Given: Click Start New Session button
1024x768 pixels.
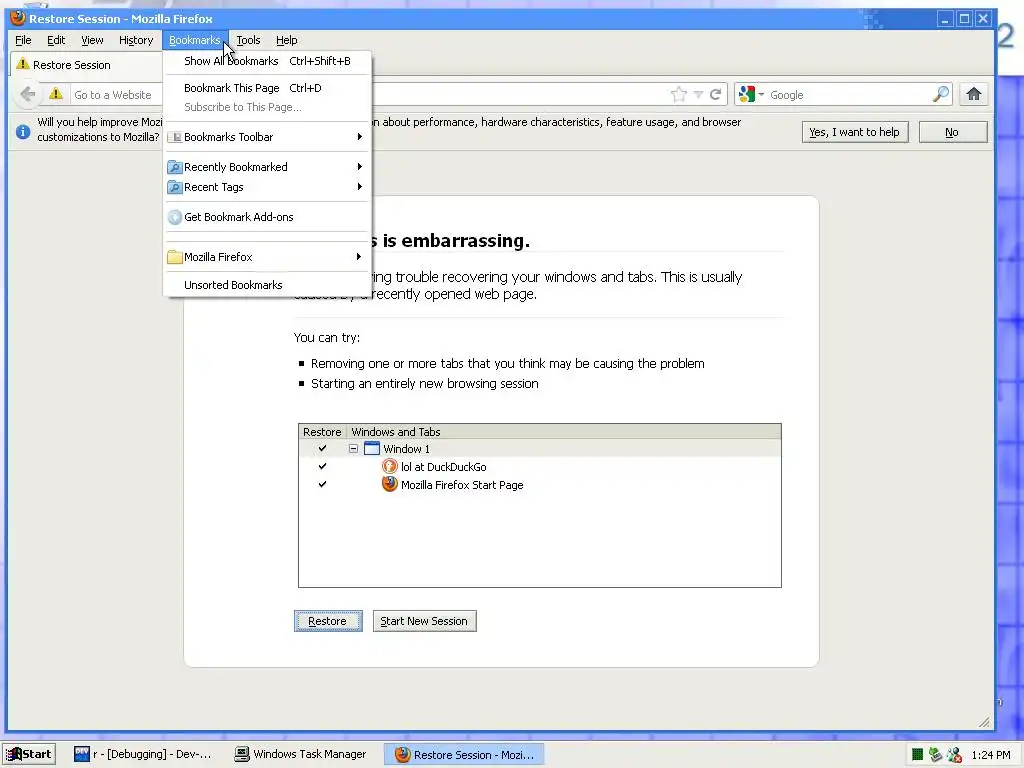Looking at the screenshot, I should [424, 621].
